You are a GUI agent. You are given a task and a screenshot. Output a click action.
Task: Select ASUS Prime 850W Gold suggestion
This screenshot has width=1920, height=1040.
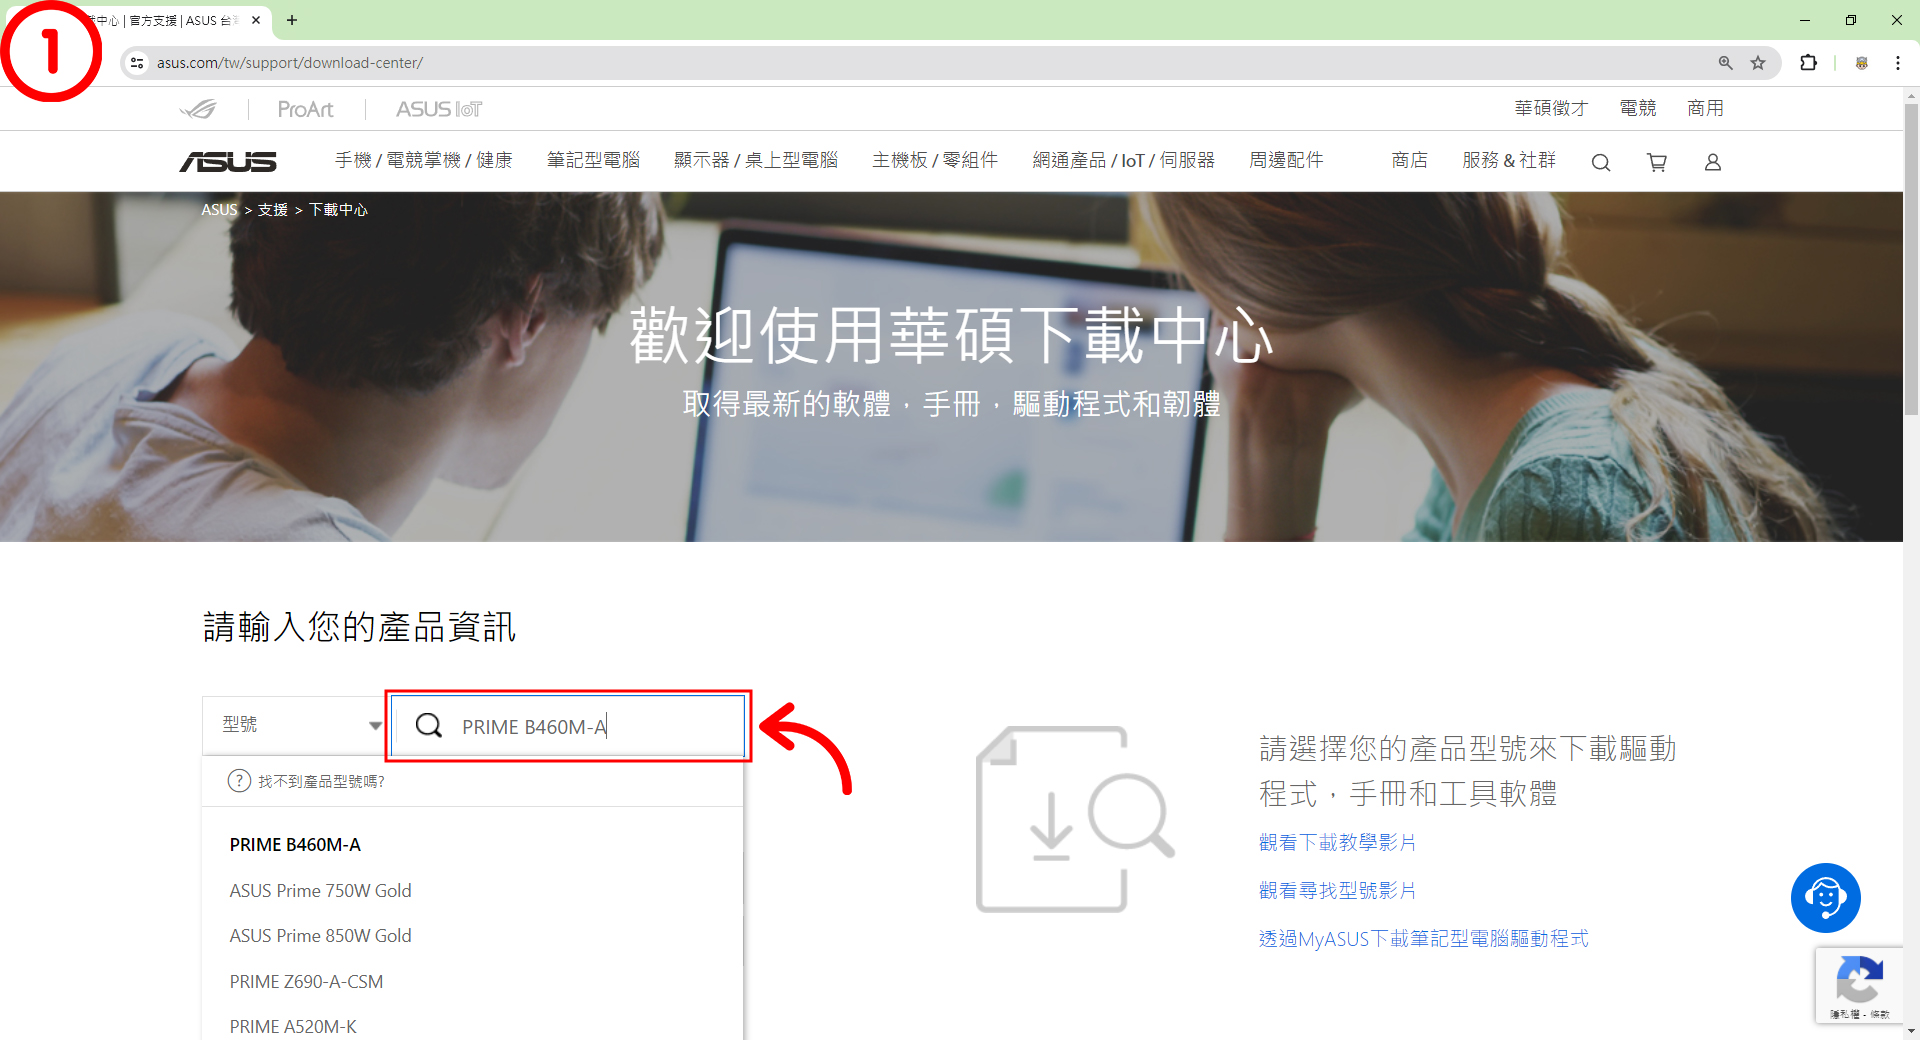click(x=320, y=936)
